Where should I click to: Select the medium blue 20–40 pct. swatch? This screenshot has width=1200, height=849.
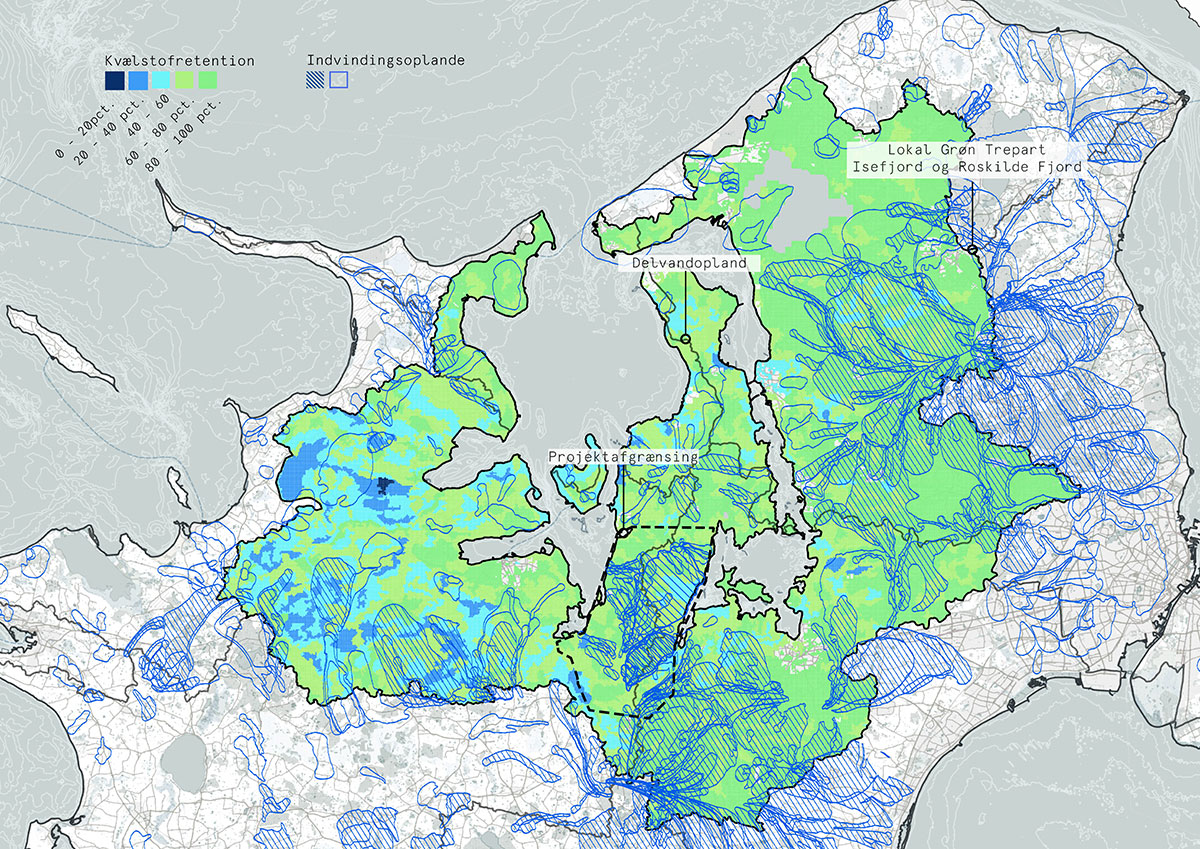coord(138,80)
